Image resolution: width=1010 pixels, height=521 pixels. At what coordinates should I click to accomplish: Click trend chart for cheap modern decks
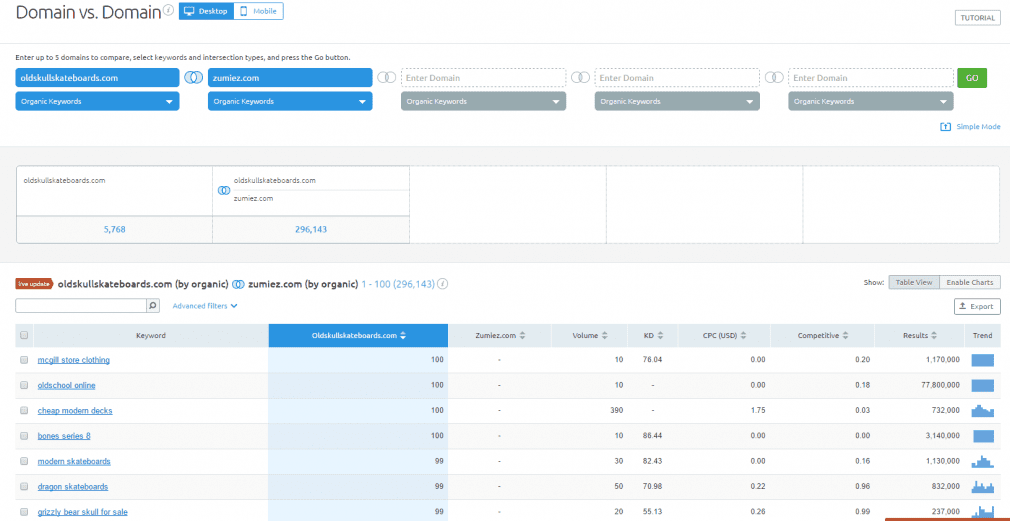pos(983,410)
